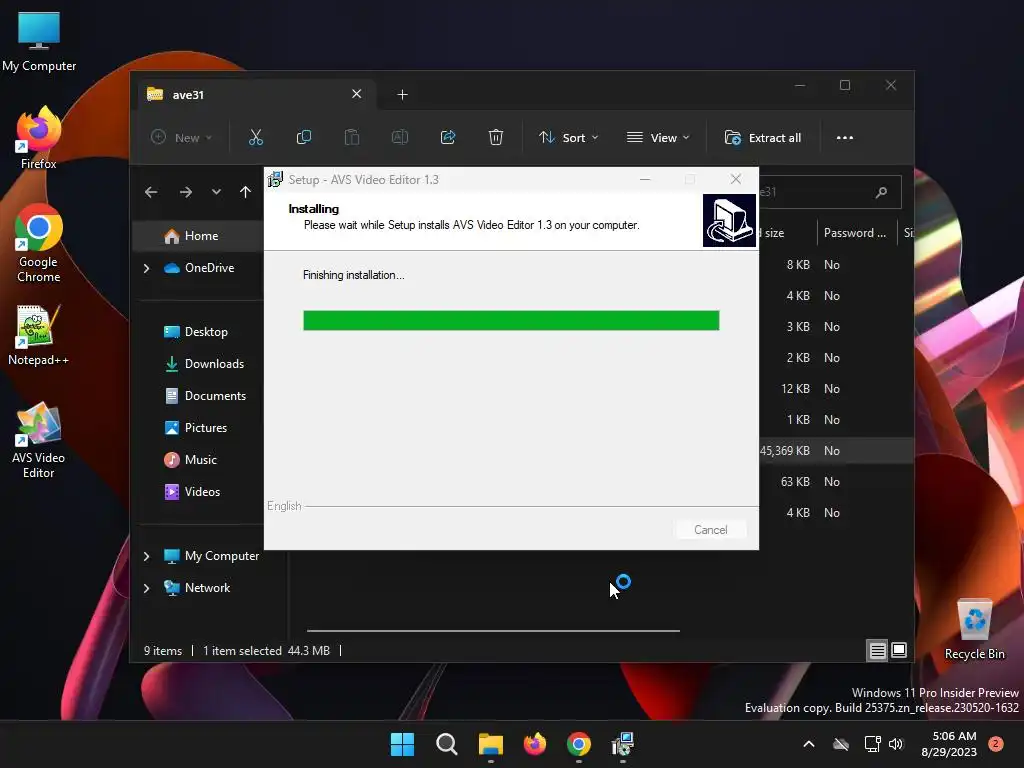Screen dimensions: 1024x768
Task: Click the 63 KB file size cell
Action: pyautogui.click(x=795, y=482)
